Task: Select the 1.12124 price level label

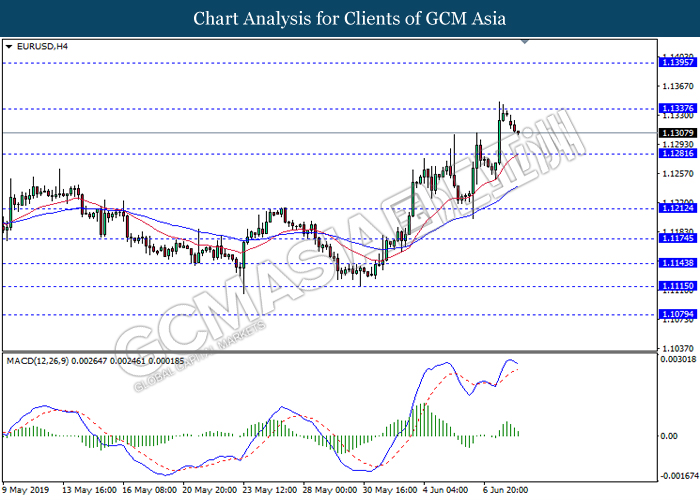Action: point(678,208)
